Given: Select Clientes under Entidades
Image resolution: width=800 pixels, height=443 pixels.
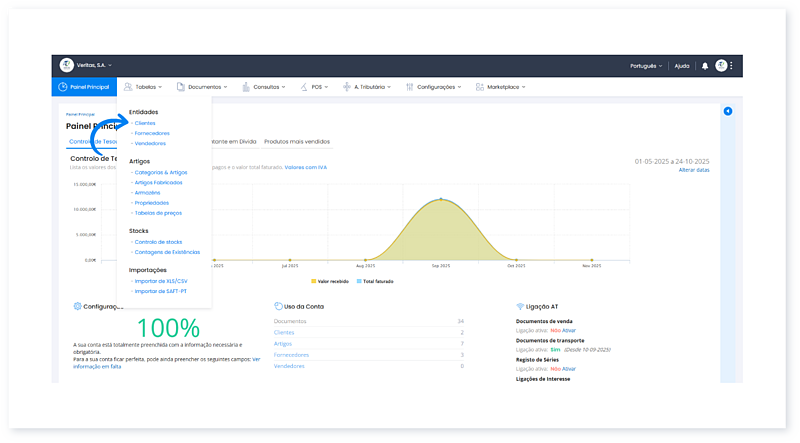Looking at the screenshot, I should pyautogui.click(x=144, y=122).
